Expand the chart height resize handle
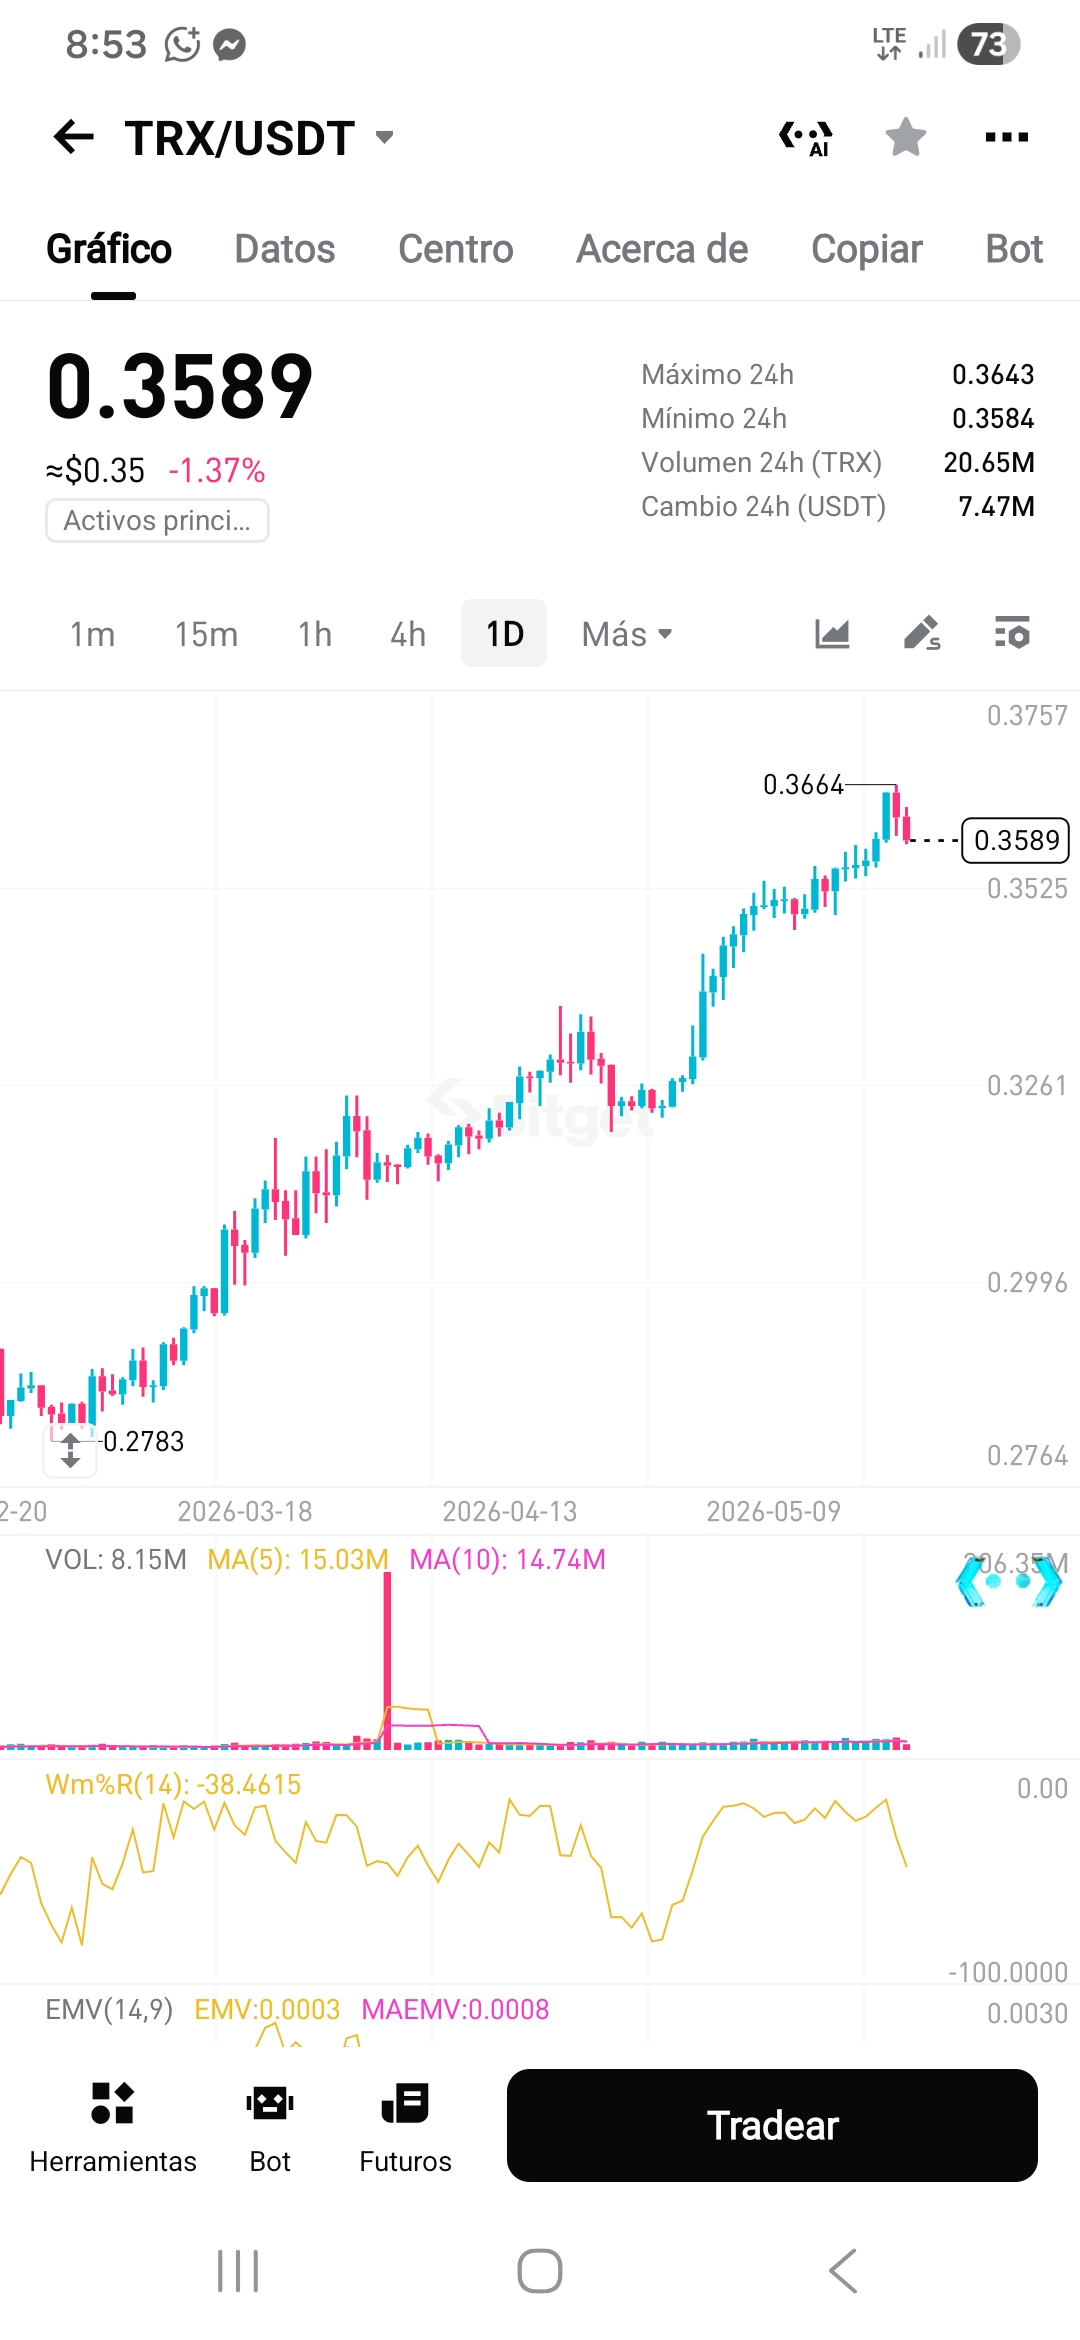This screenshot has height=2340, width=1080. [70, 1450]
